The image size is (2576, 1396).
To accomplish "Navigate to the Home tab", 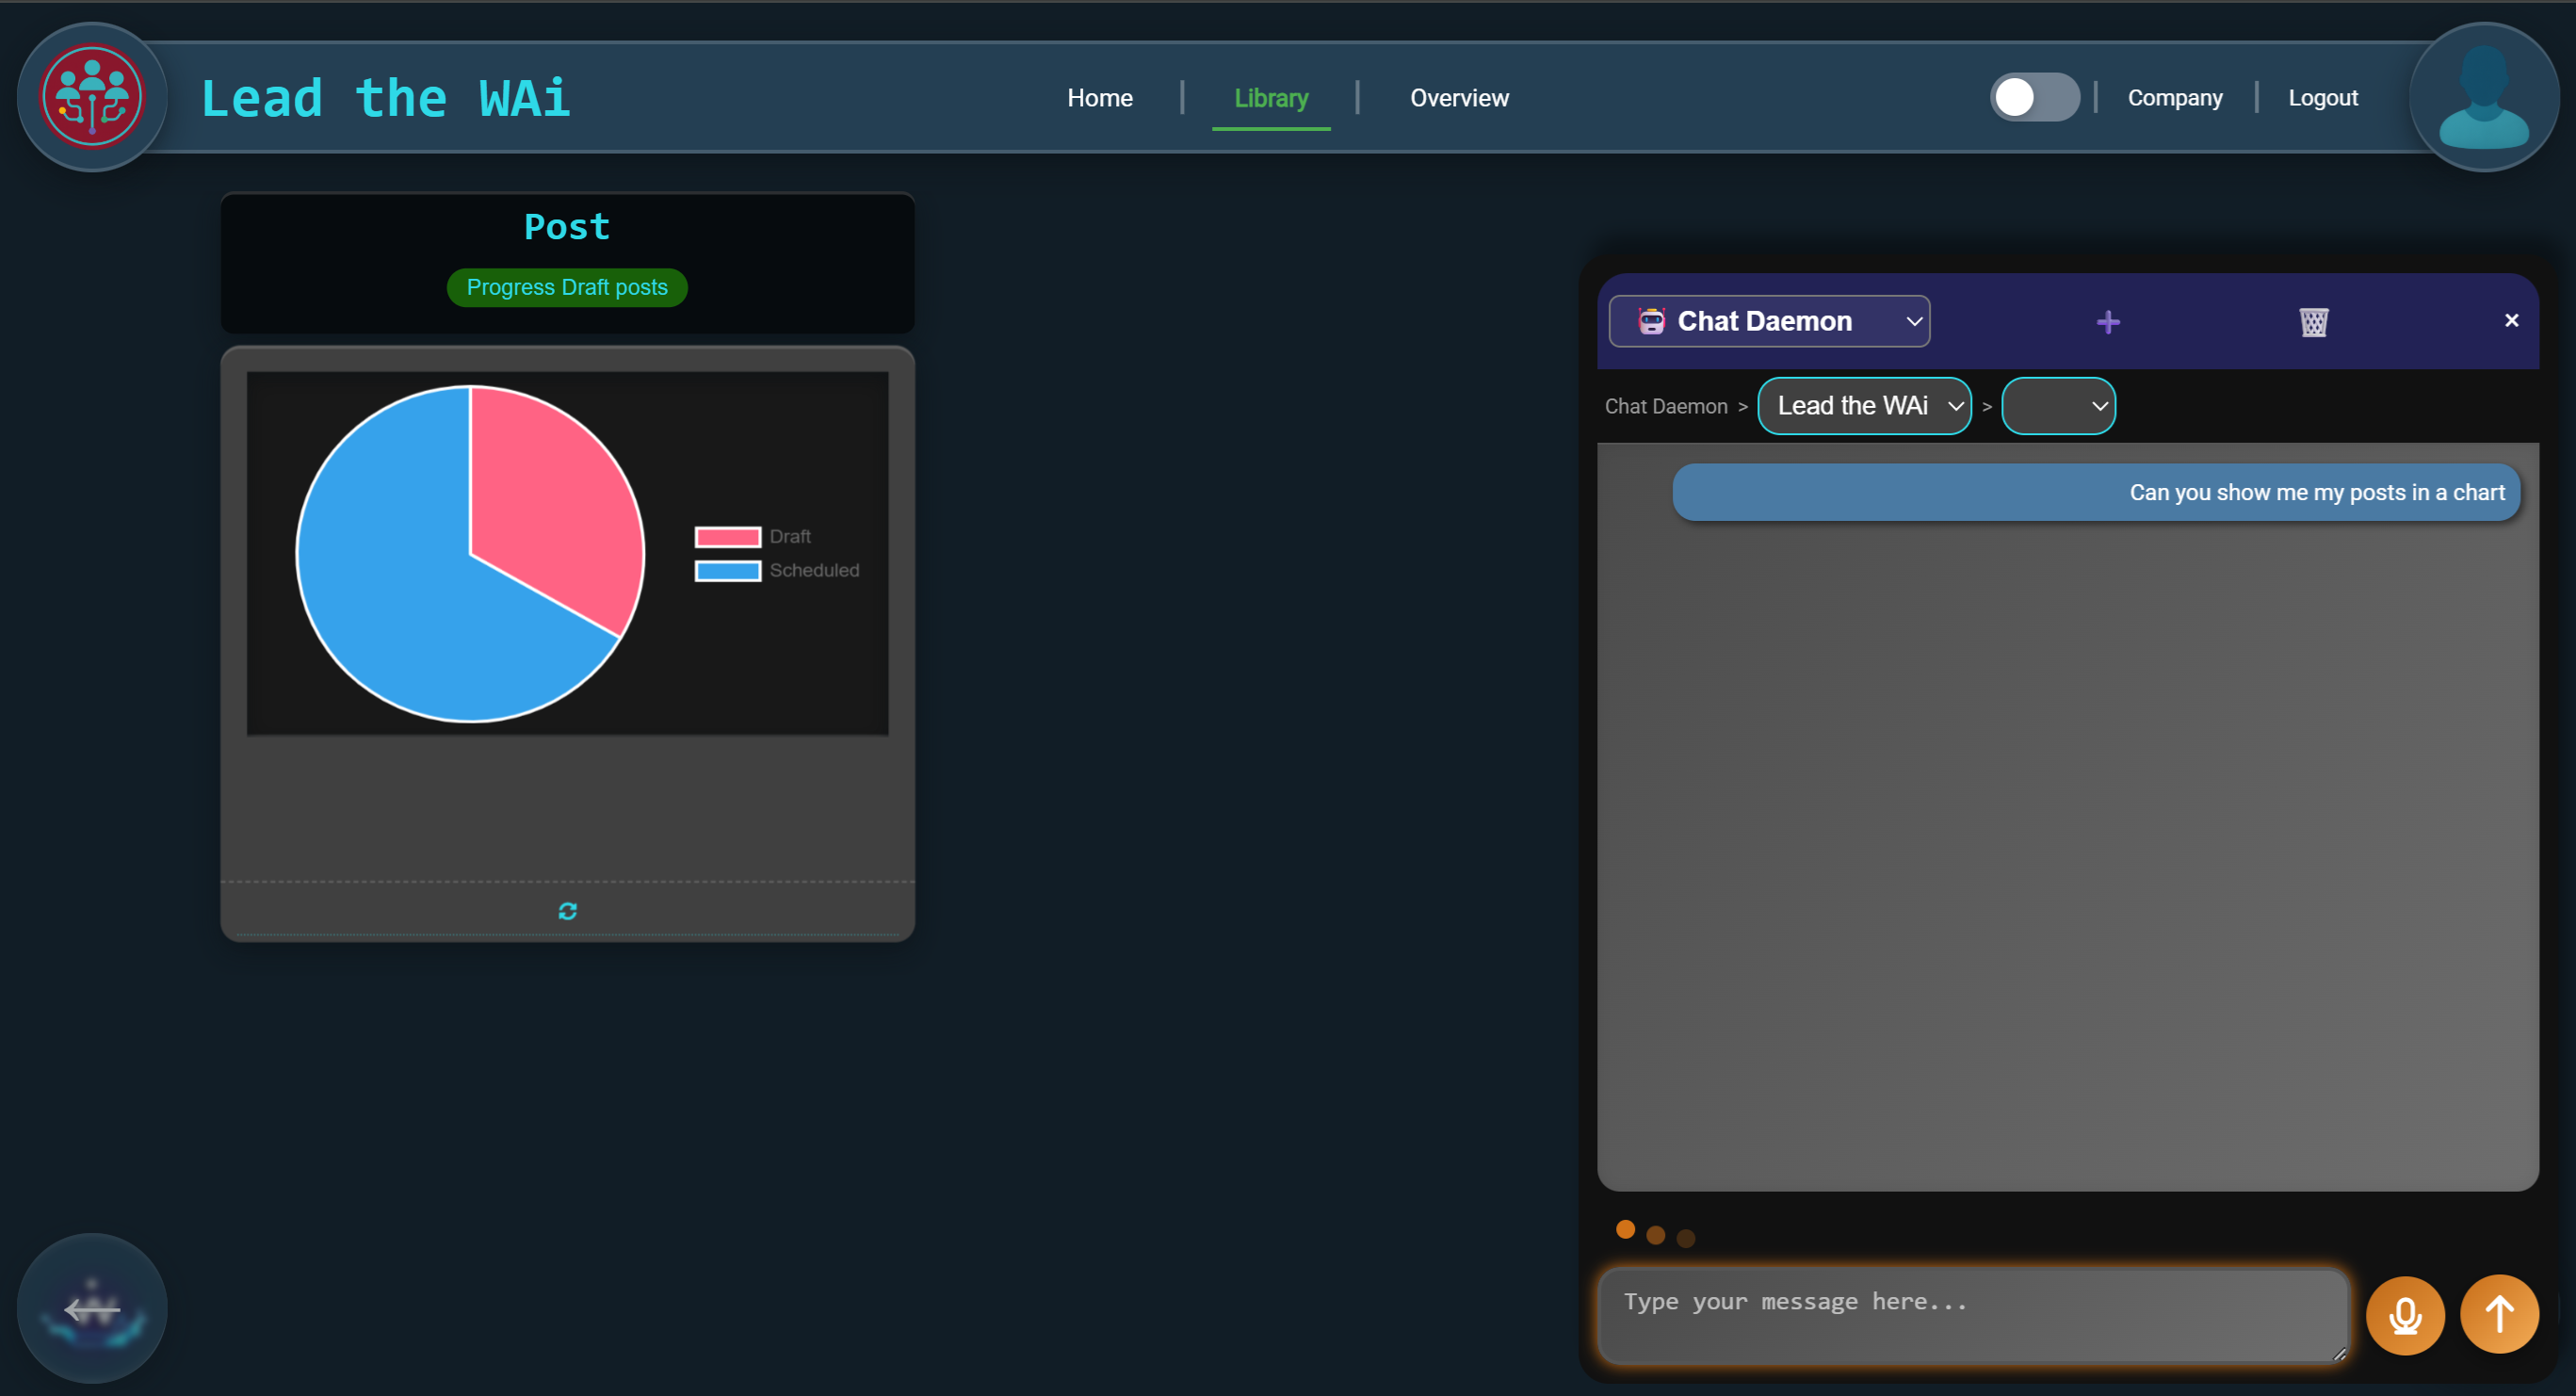I will point(1100,97).
